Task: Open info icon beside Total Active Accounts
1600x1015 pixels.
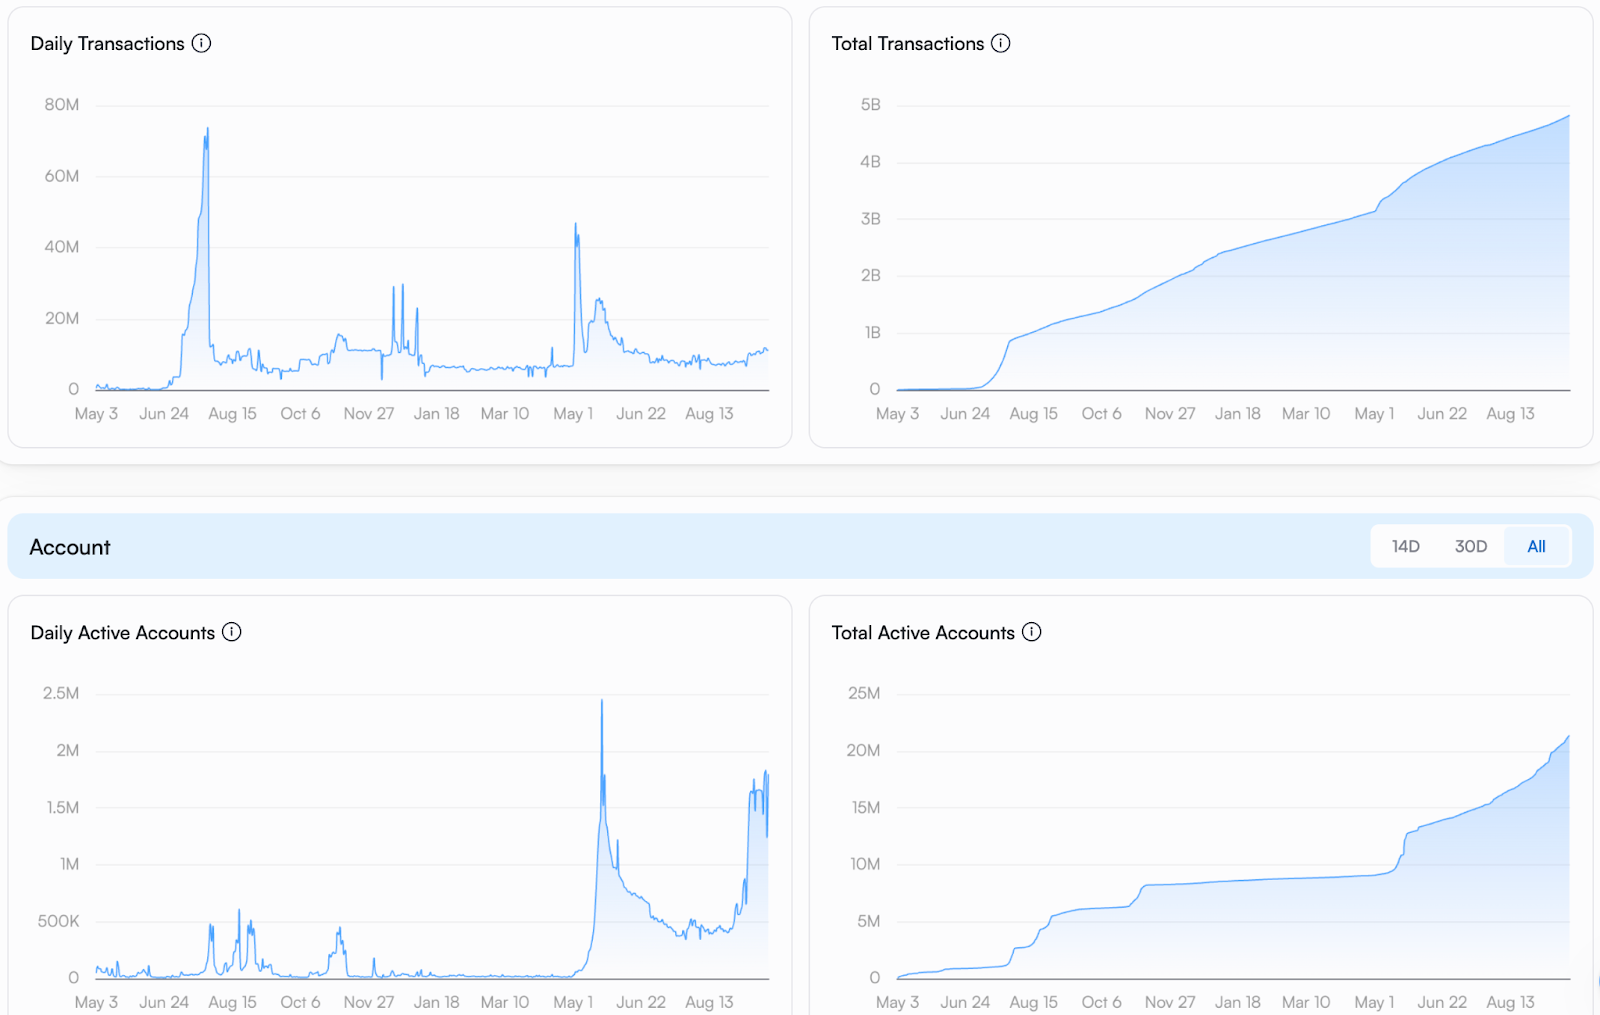Action: (x=1031, y=632)
